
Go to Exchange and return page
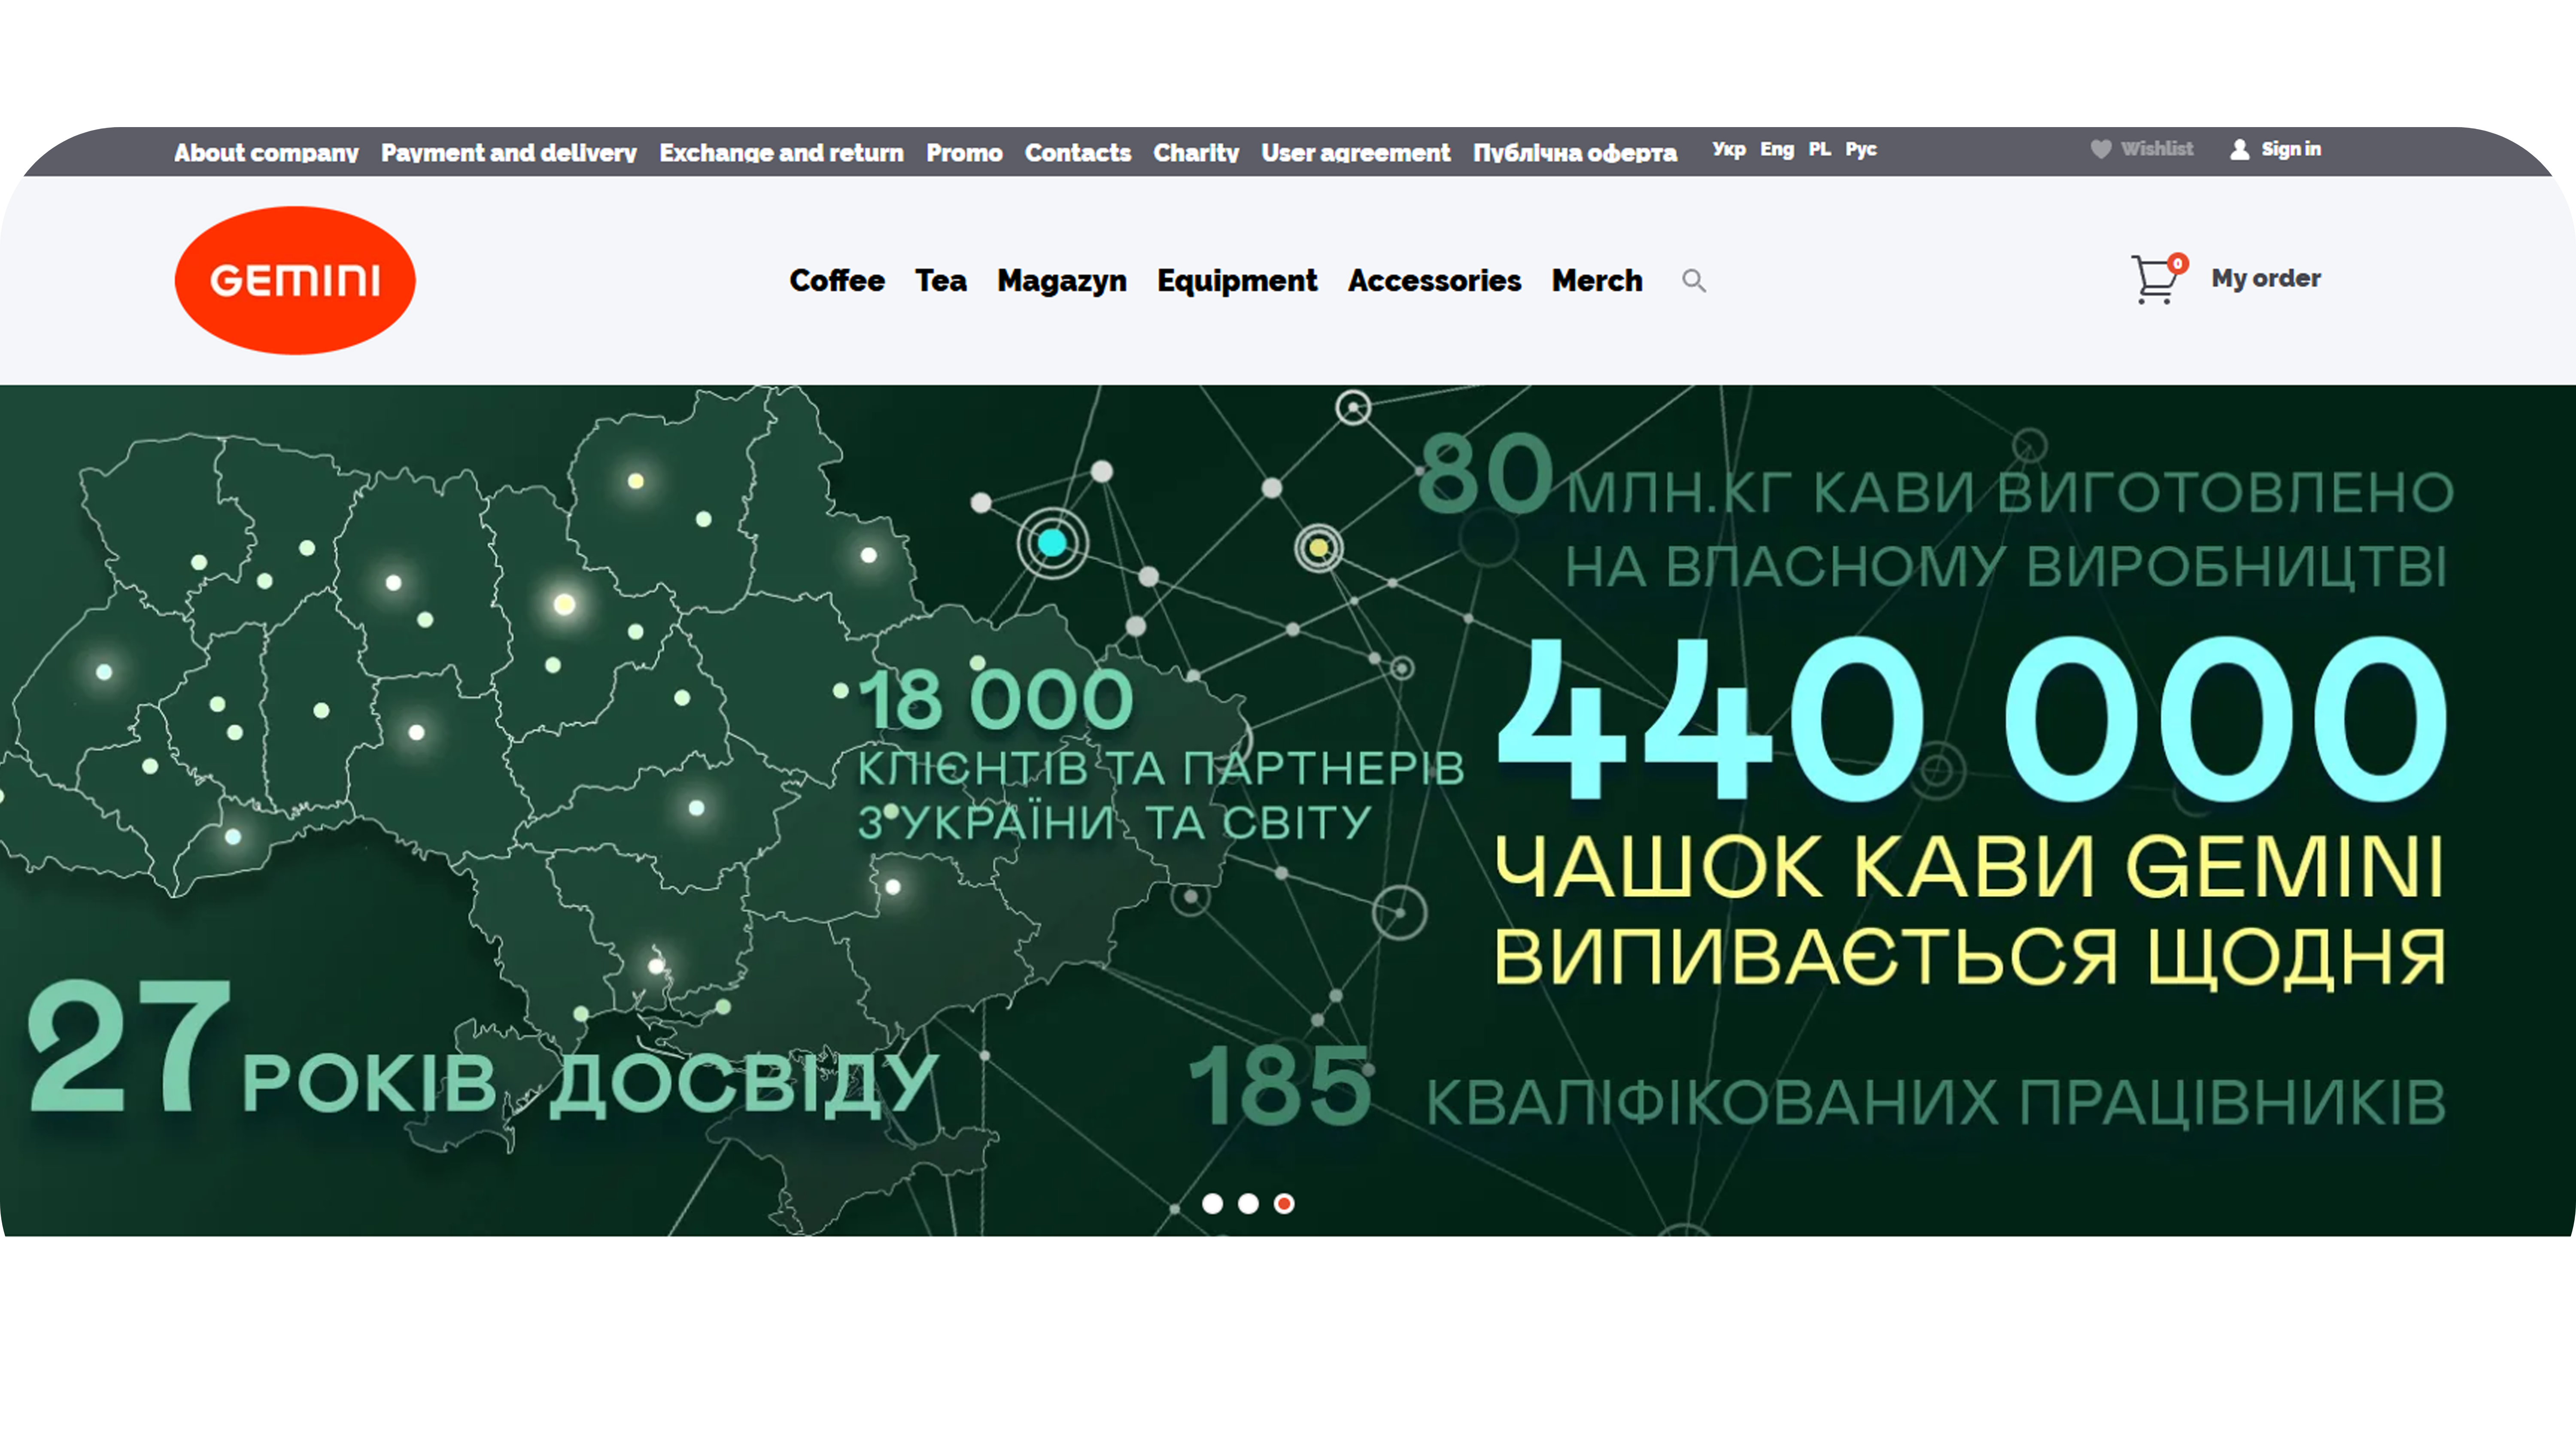pos(781,152)
